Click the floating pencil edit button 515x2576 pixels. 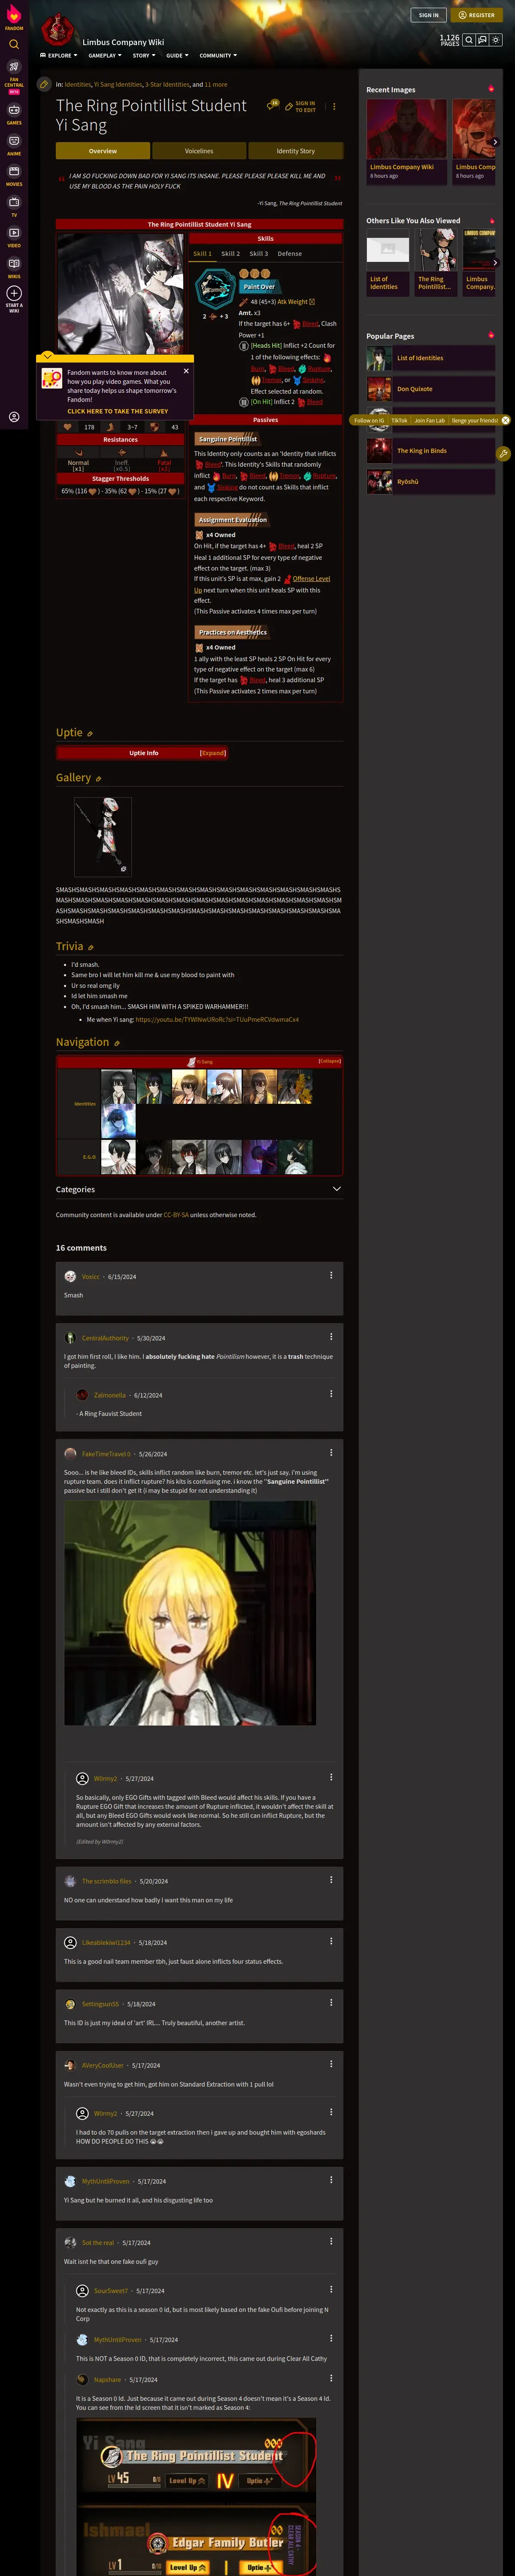[504, 453]
